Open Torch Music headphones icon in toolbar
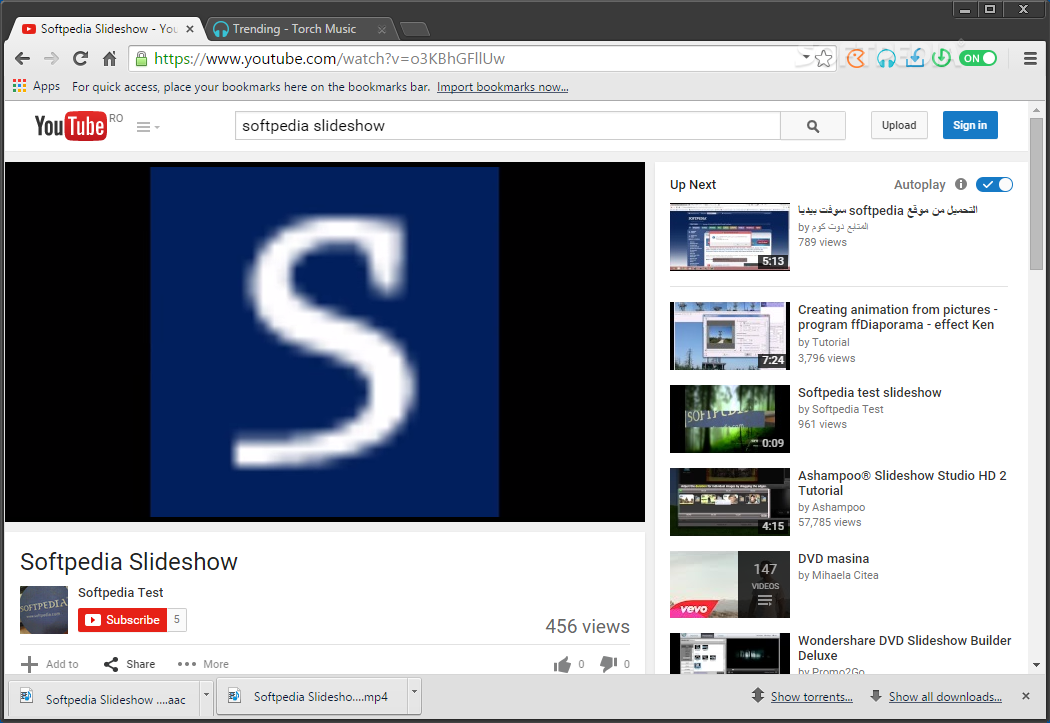This screenshot has width=1050, height=723. click(886, 59)
